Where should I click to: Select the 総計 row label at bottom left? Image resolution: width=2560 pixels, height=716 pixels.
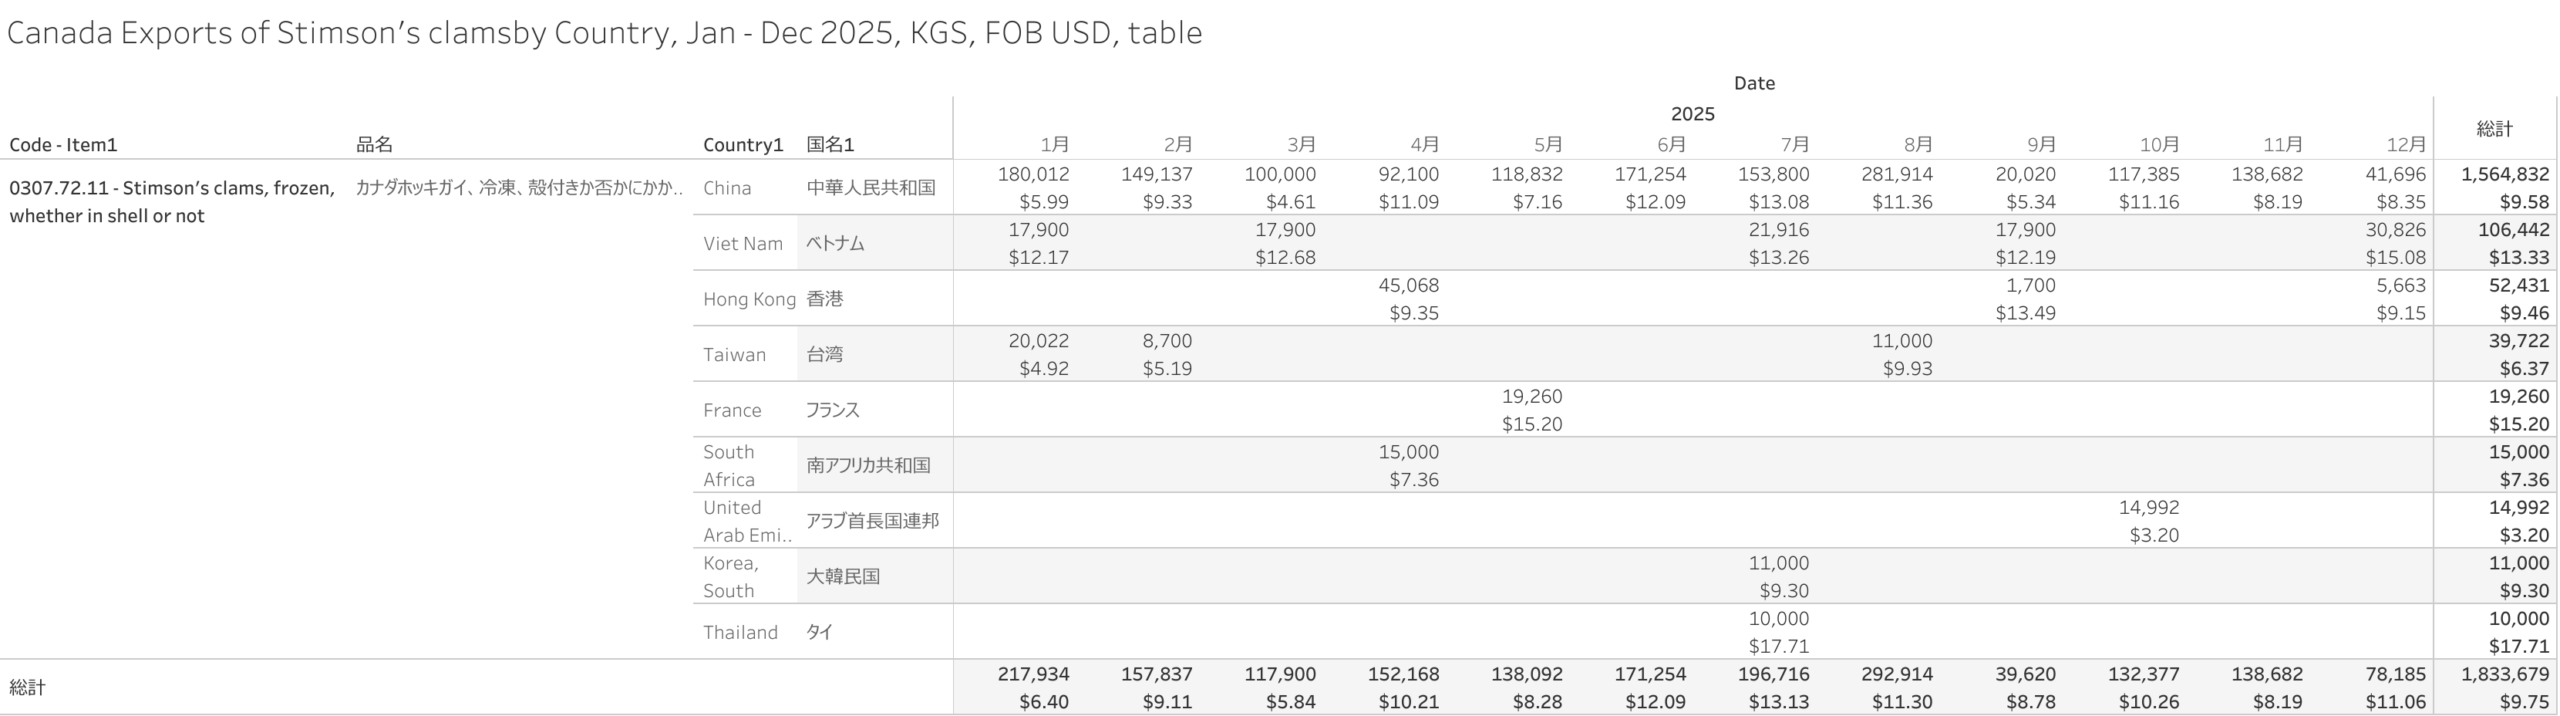(x=28, y=687)
